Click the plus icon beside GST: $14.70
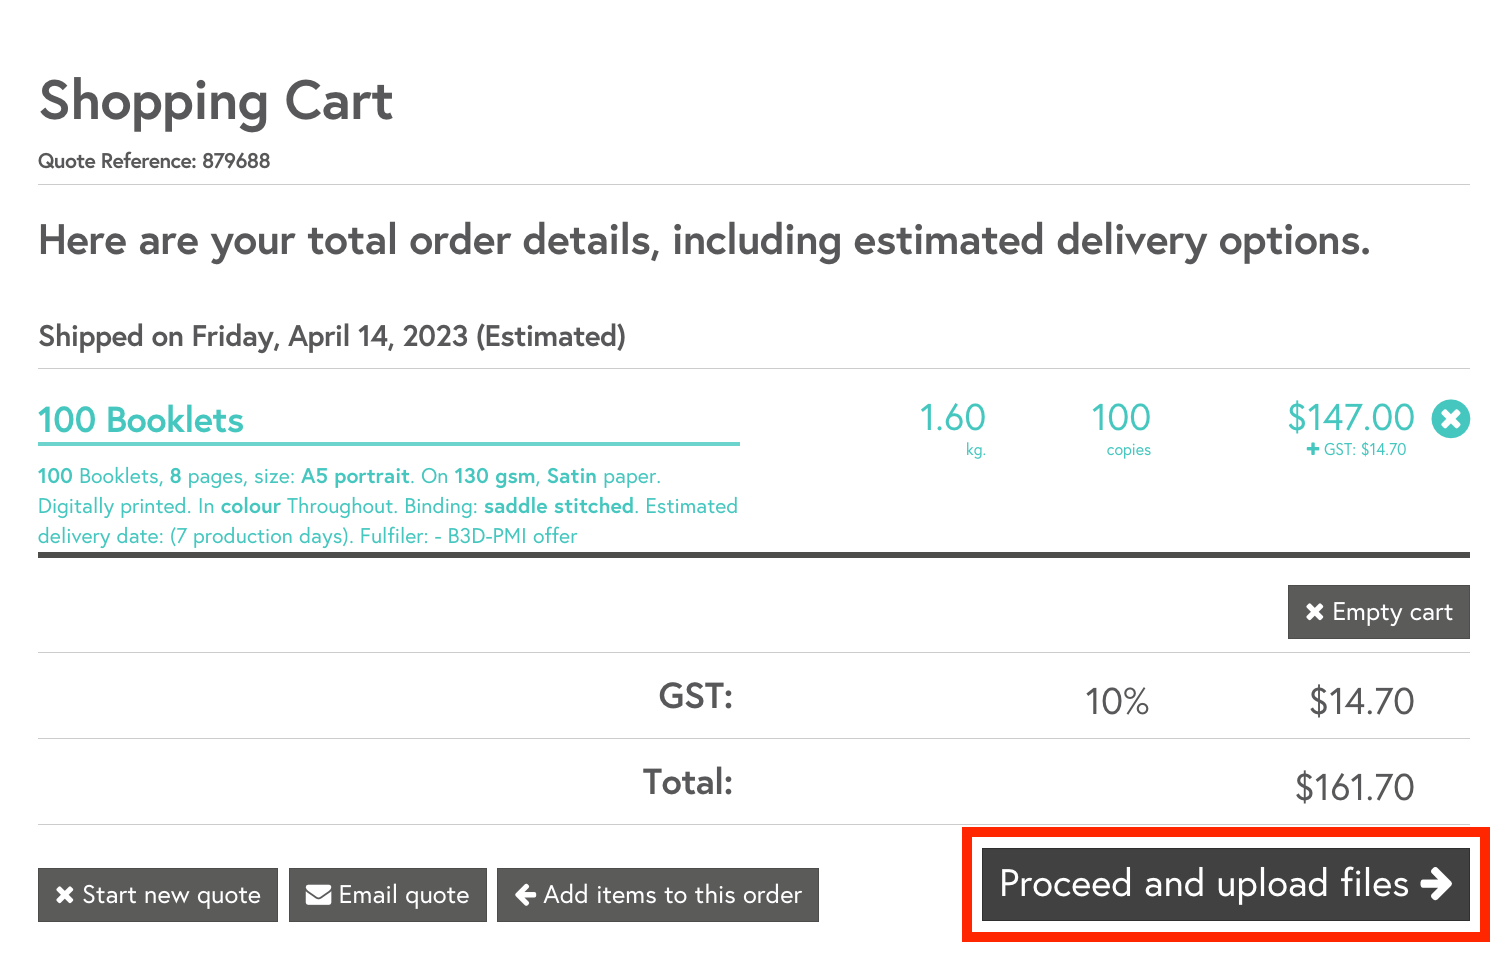Image resolution: width=1510 pixels, height=964 pixels. click(1313, 450)
